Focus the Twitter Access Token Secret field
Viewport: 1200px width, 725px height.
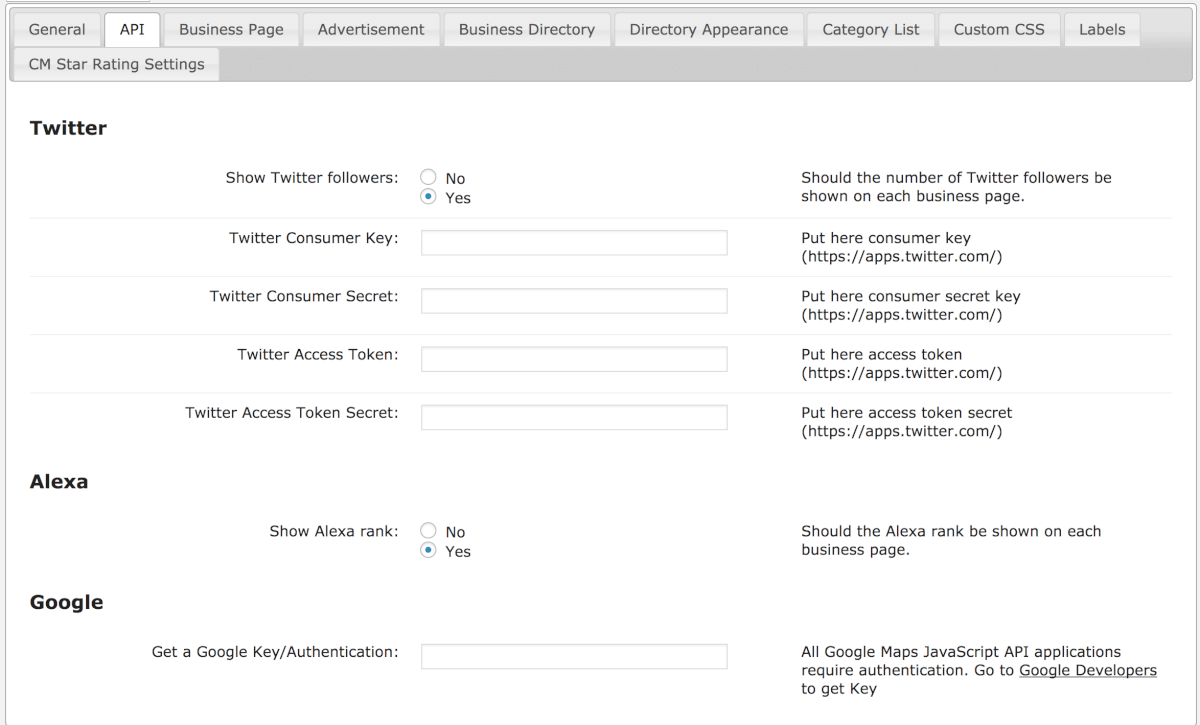574,417
